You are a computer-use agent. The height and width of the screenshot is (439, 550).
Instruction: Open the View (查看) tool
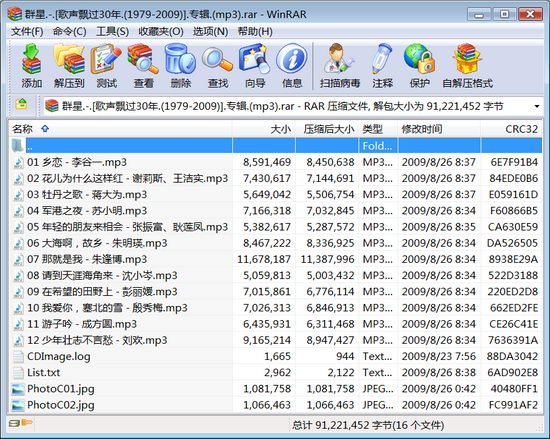click(x=143, y=59)
